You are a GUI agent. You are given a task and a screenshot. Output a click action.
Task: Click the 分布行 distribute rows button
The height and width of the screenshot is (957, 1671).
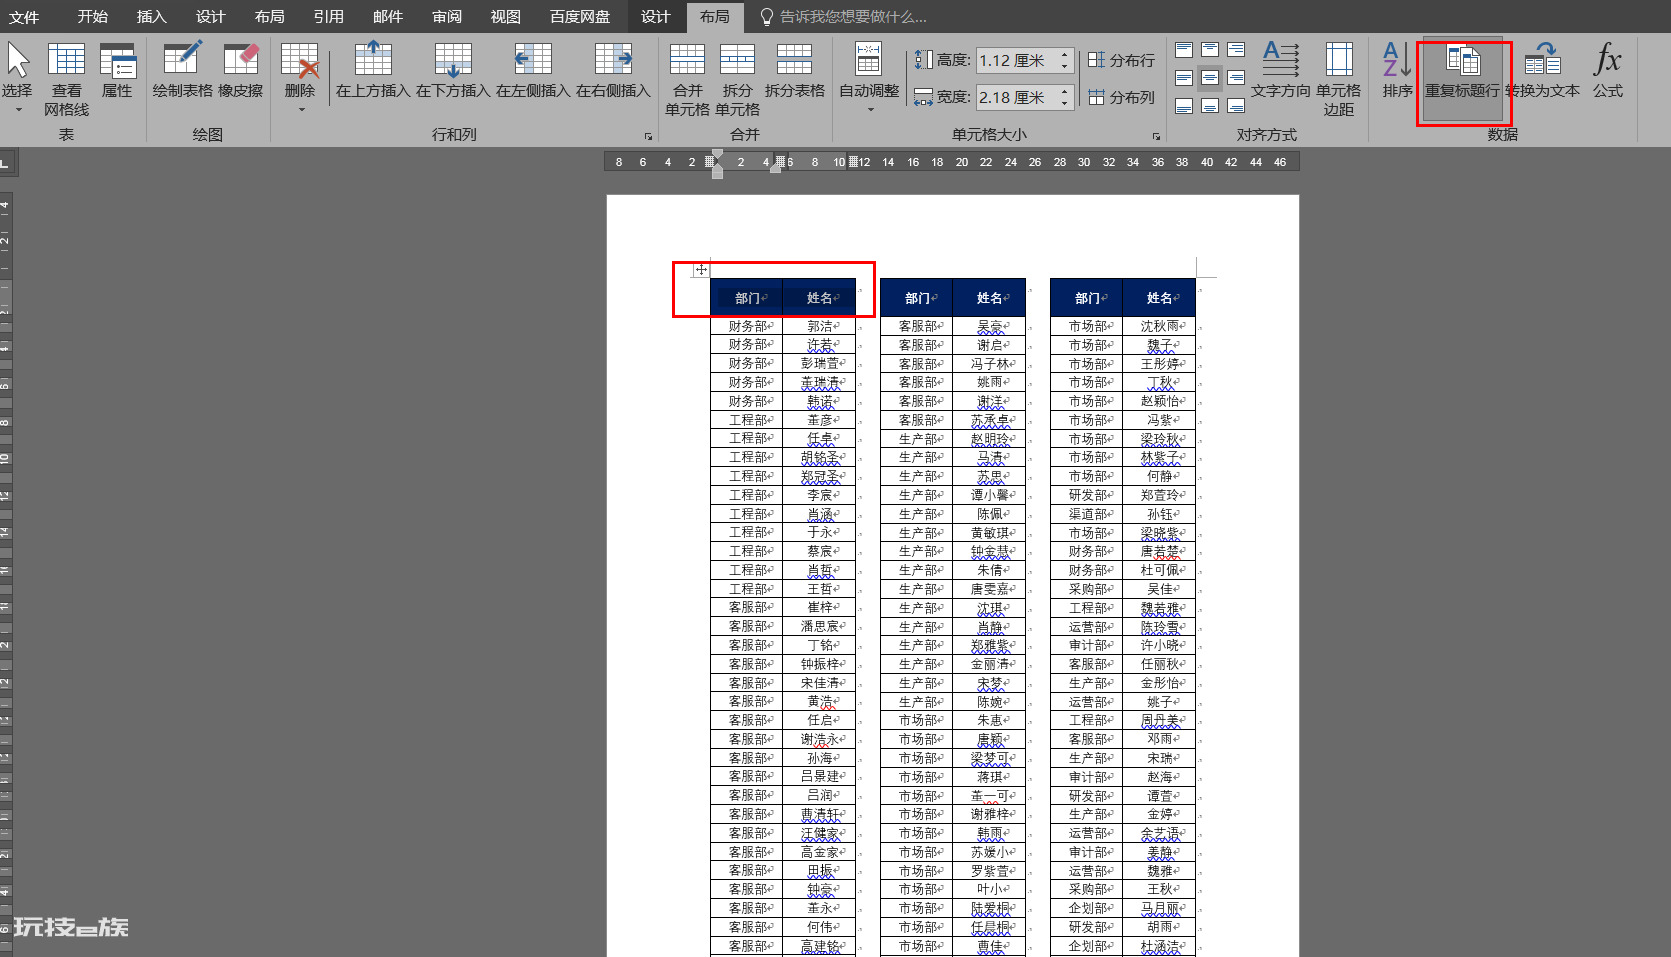coord(1121,60)
